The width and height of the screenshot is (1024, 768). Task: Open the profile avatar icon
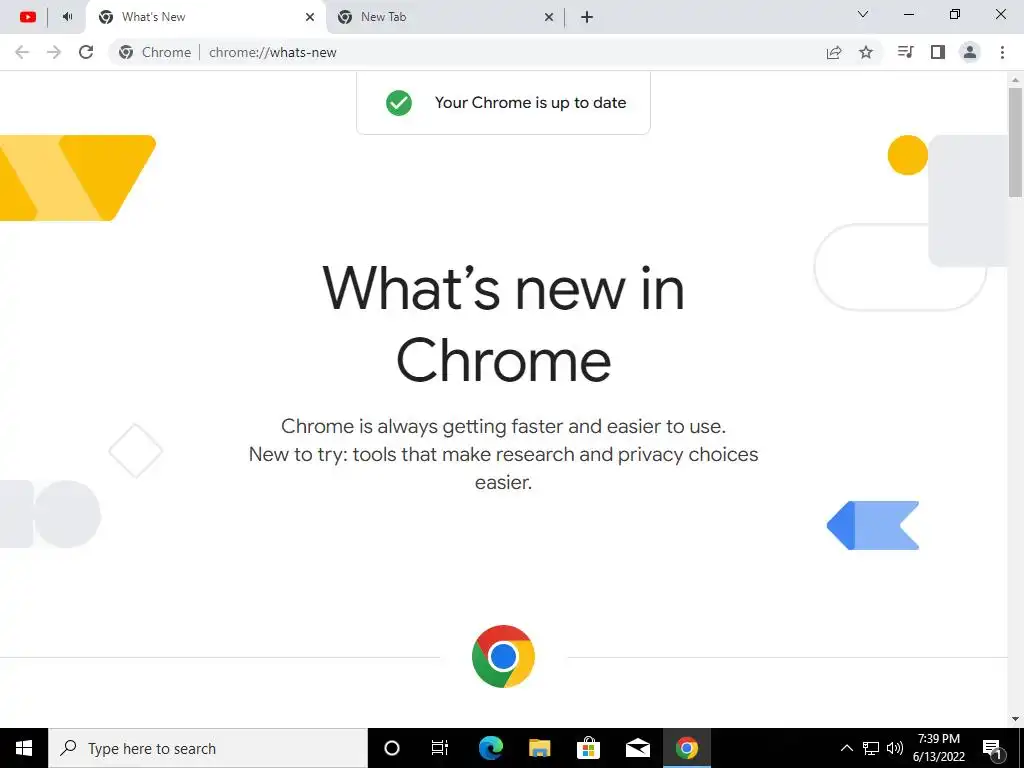point(970,52)
